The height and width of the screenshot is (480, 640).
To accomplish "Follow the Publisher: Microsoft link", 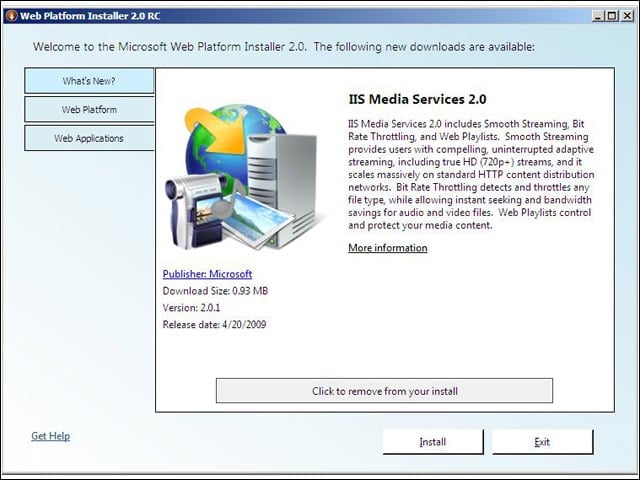I will pos(207,274).
